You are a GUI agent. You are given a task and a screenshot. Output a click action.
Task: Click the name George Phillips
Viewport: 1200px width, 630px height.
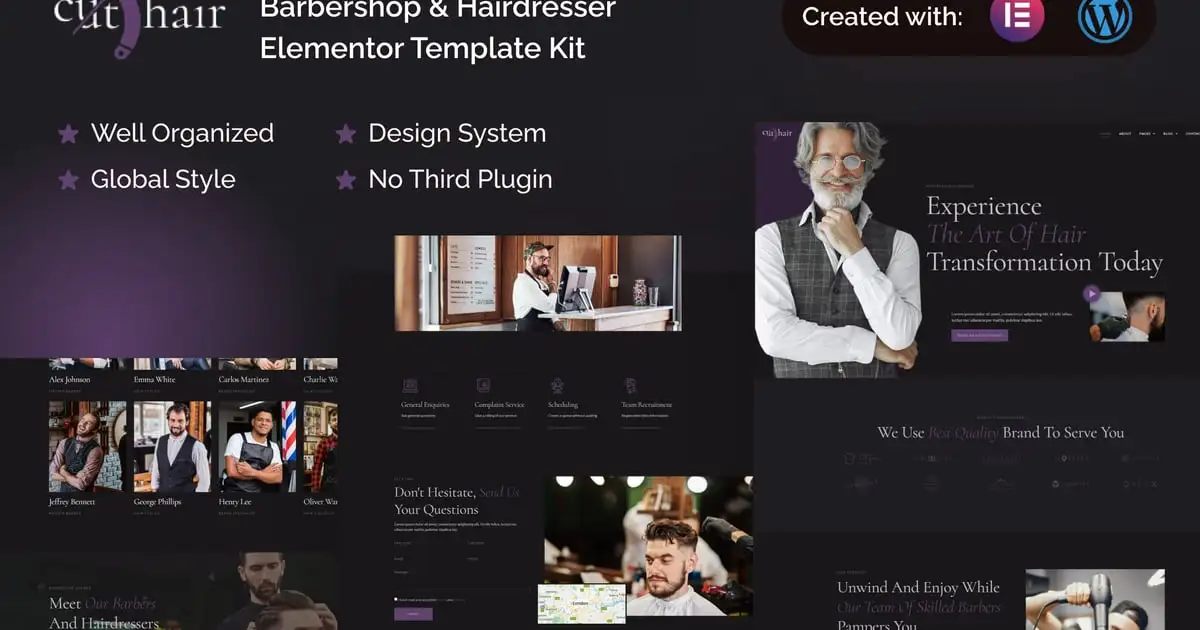[x=158, y=502]
